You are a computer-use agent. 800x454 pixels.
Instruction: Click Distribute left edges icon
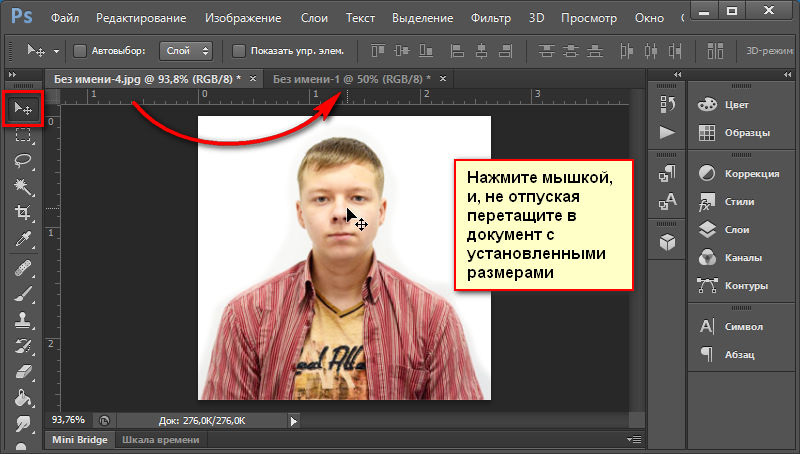pos(627,51)
